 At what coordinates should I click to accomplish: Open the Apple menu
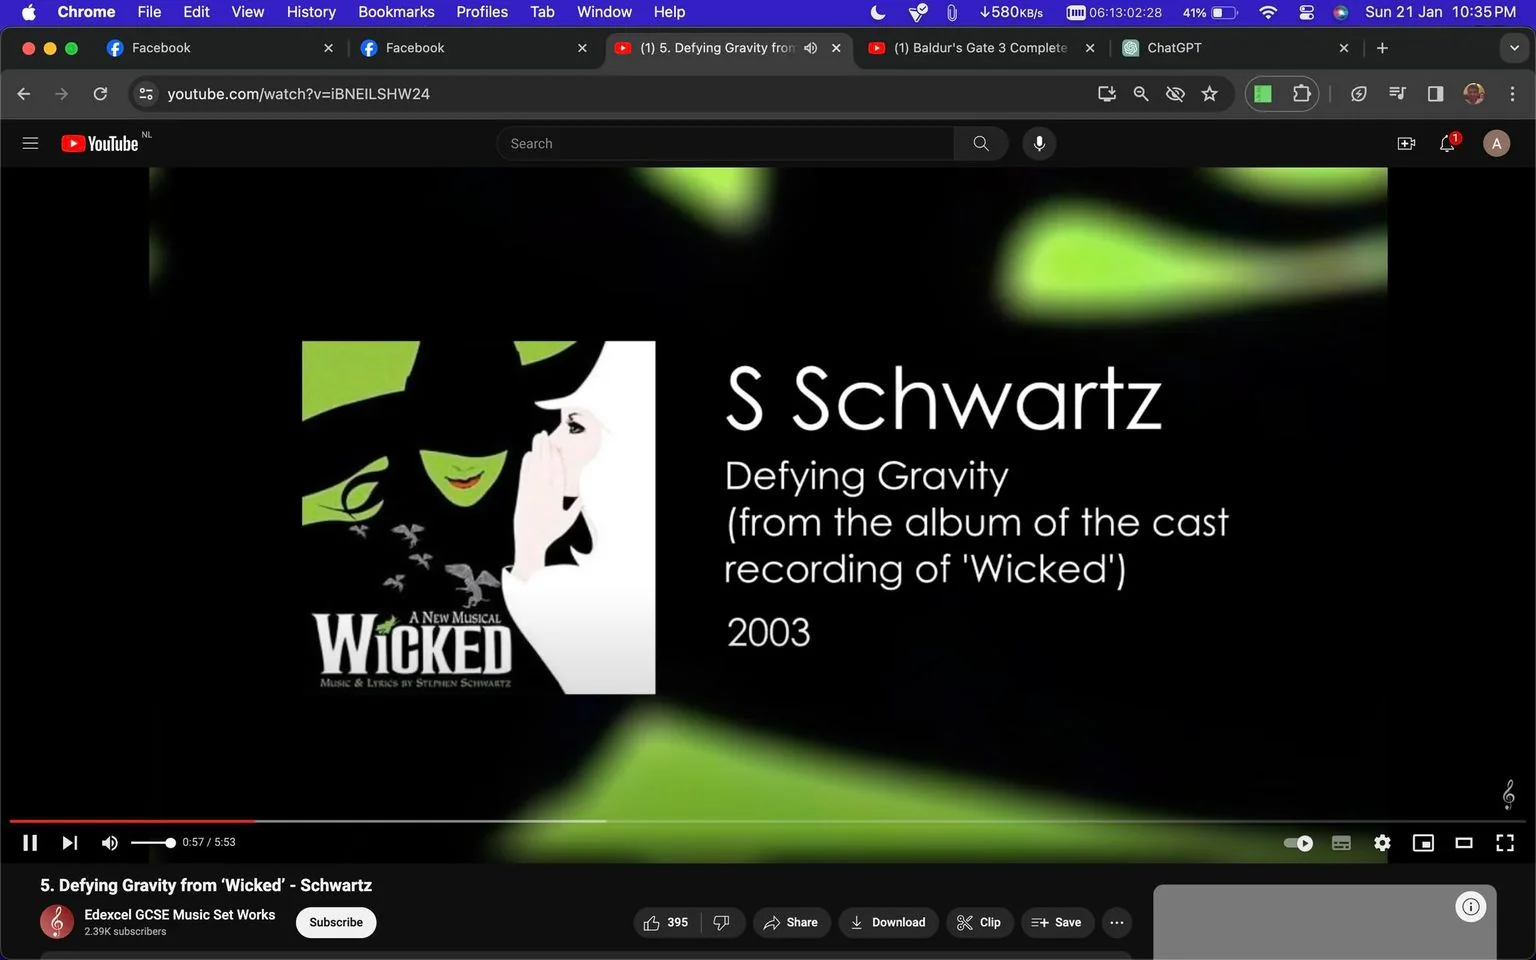(x=28, y=12)
